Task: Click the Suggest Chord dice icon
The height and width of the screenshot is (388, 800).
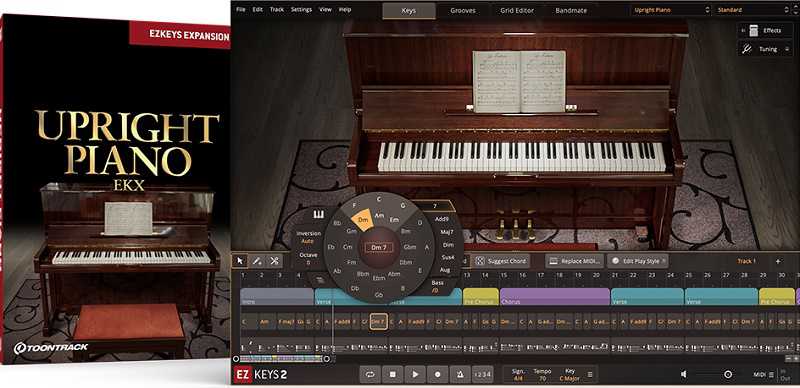Action: tap(480, 261)
